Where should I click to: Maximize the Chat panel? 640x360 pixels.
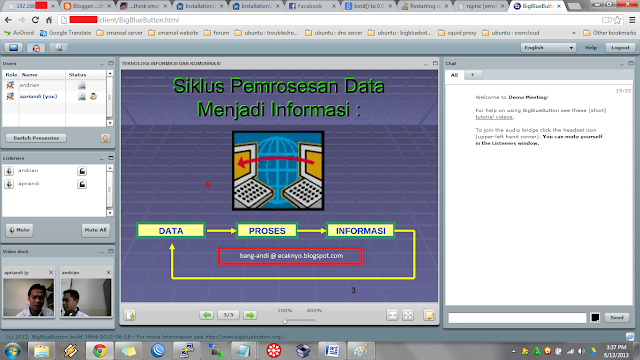[x=631, y=63]
